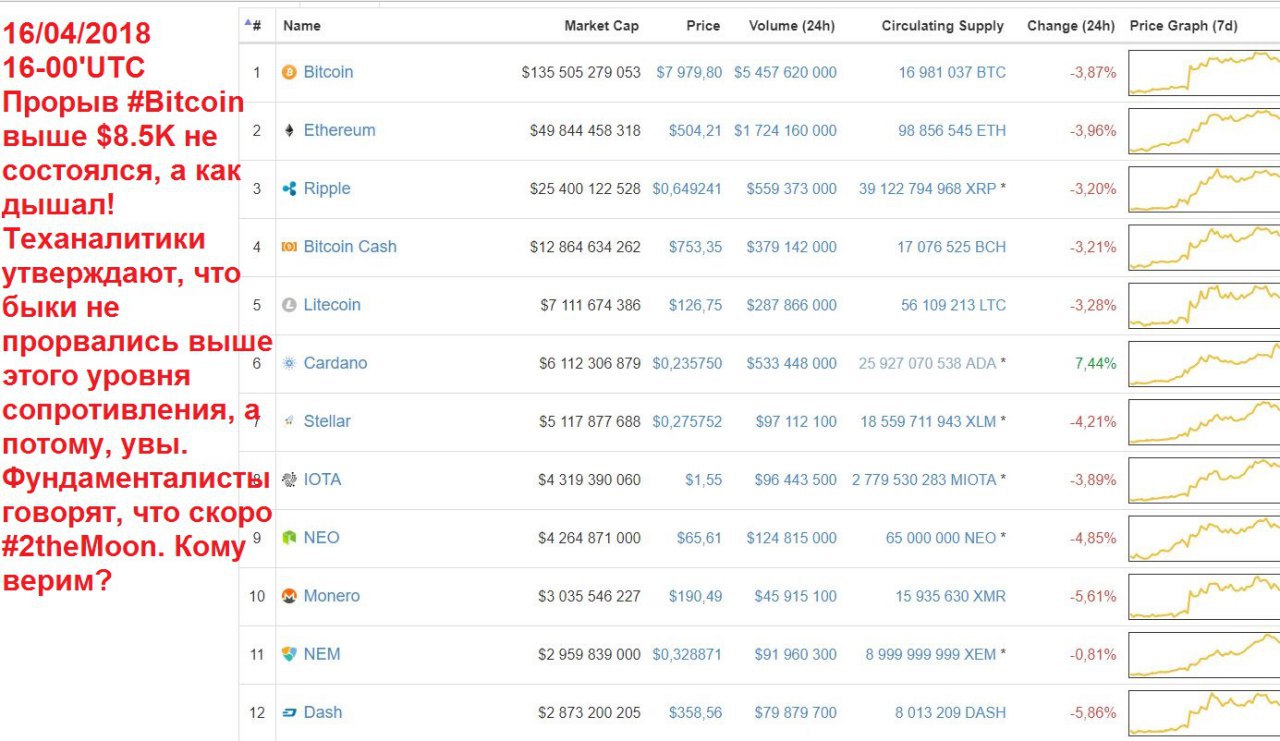The height and width of the screenshot is (741, 1280).
Task: Open Bitcoin 7d price graph
Action: [x=1204, y=72]
